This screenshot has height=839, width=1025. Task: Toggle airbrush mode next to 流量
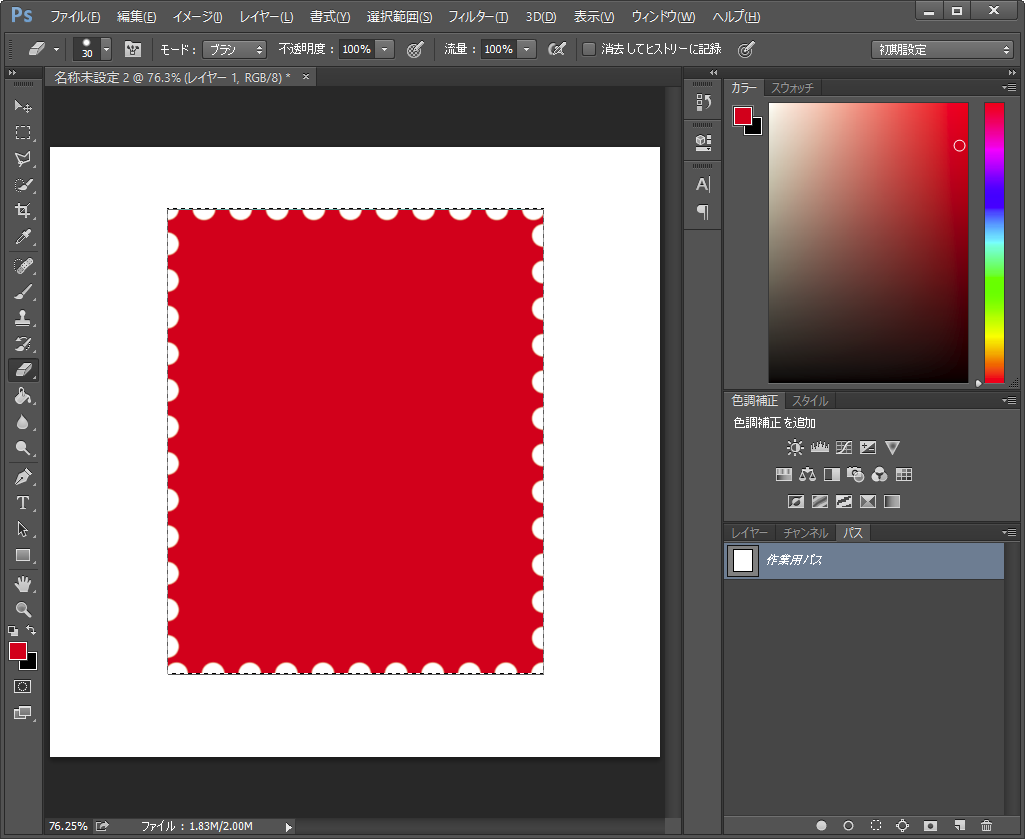pos(558,49)
